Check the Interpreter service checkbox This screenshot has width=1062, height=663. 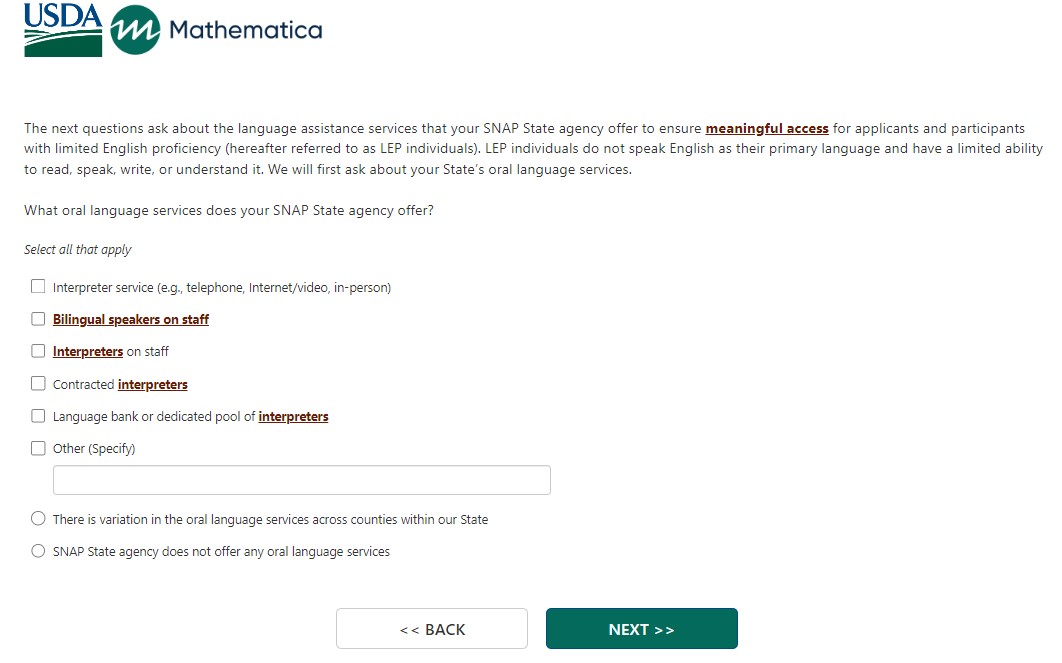click(x=38, y=286)
